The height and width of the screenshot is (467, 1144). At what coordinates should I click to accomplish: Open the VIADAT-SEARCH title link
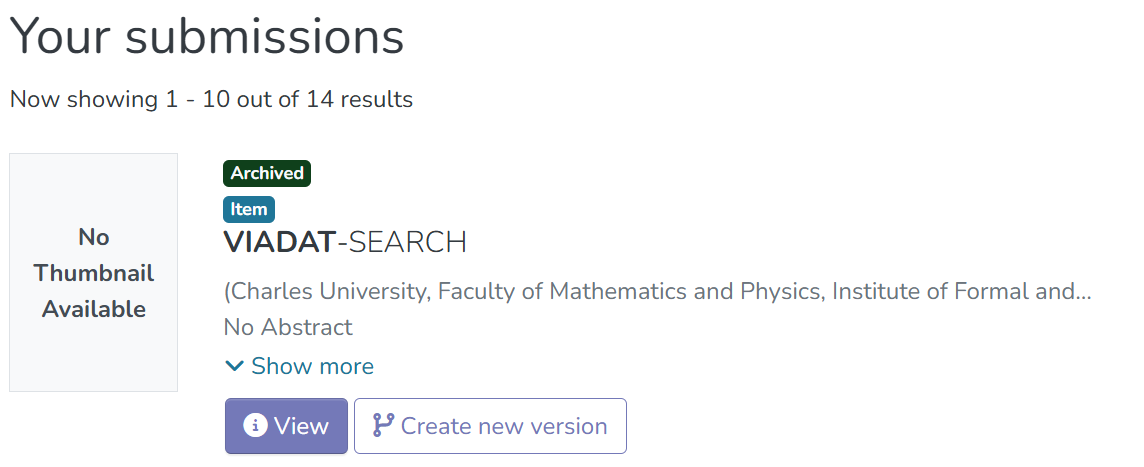[x=345, y=242]
